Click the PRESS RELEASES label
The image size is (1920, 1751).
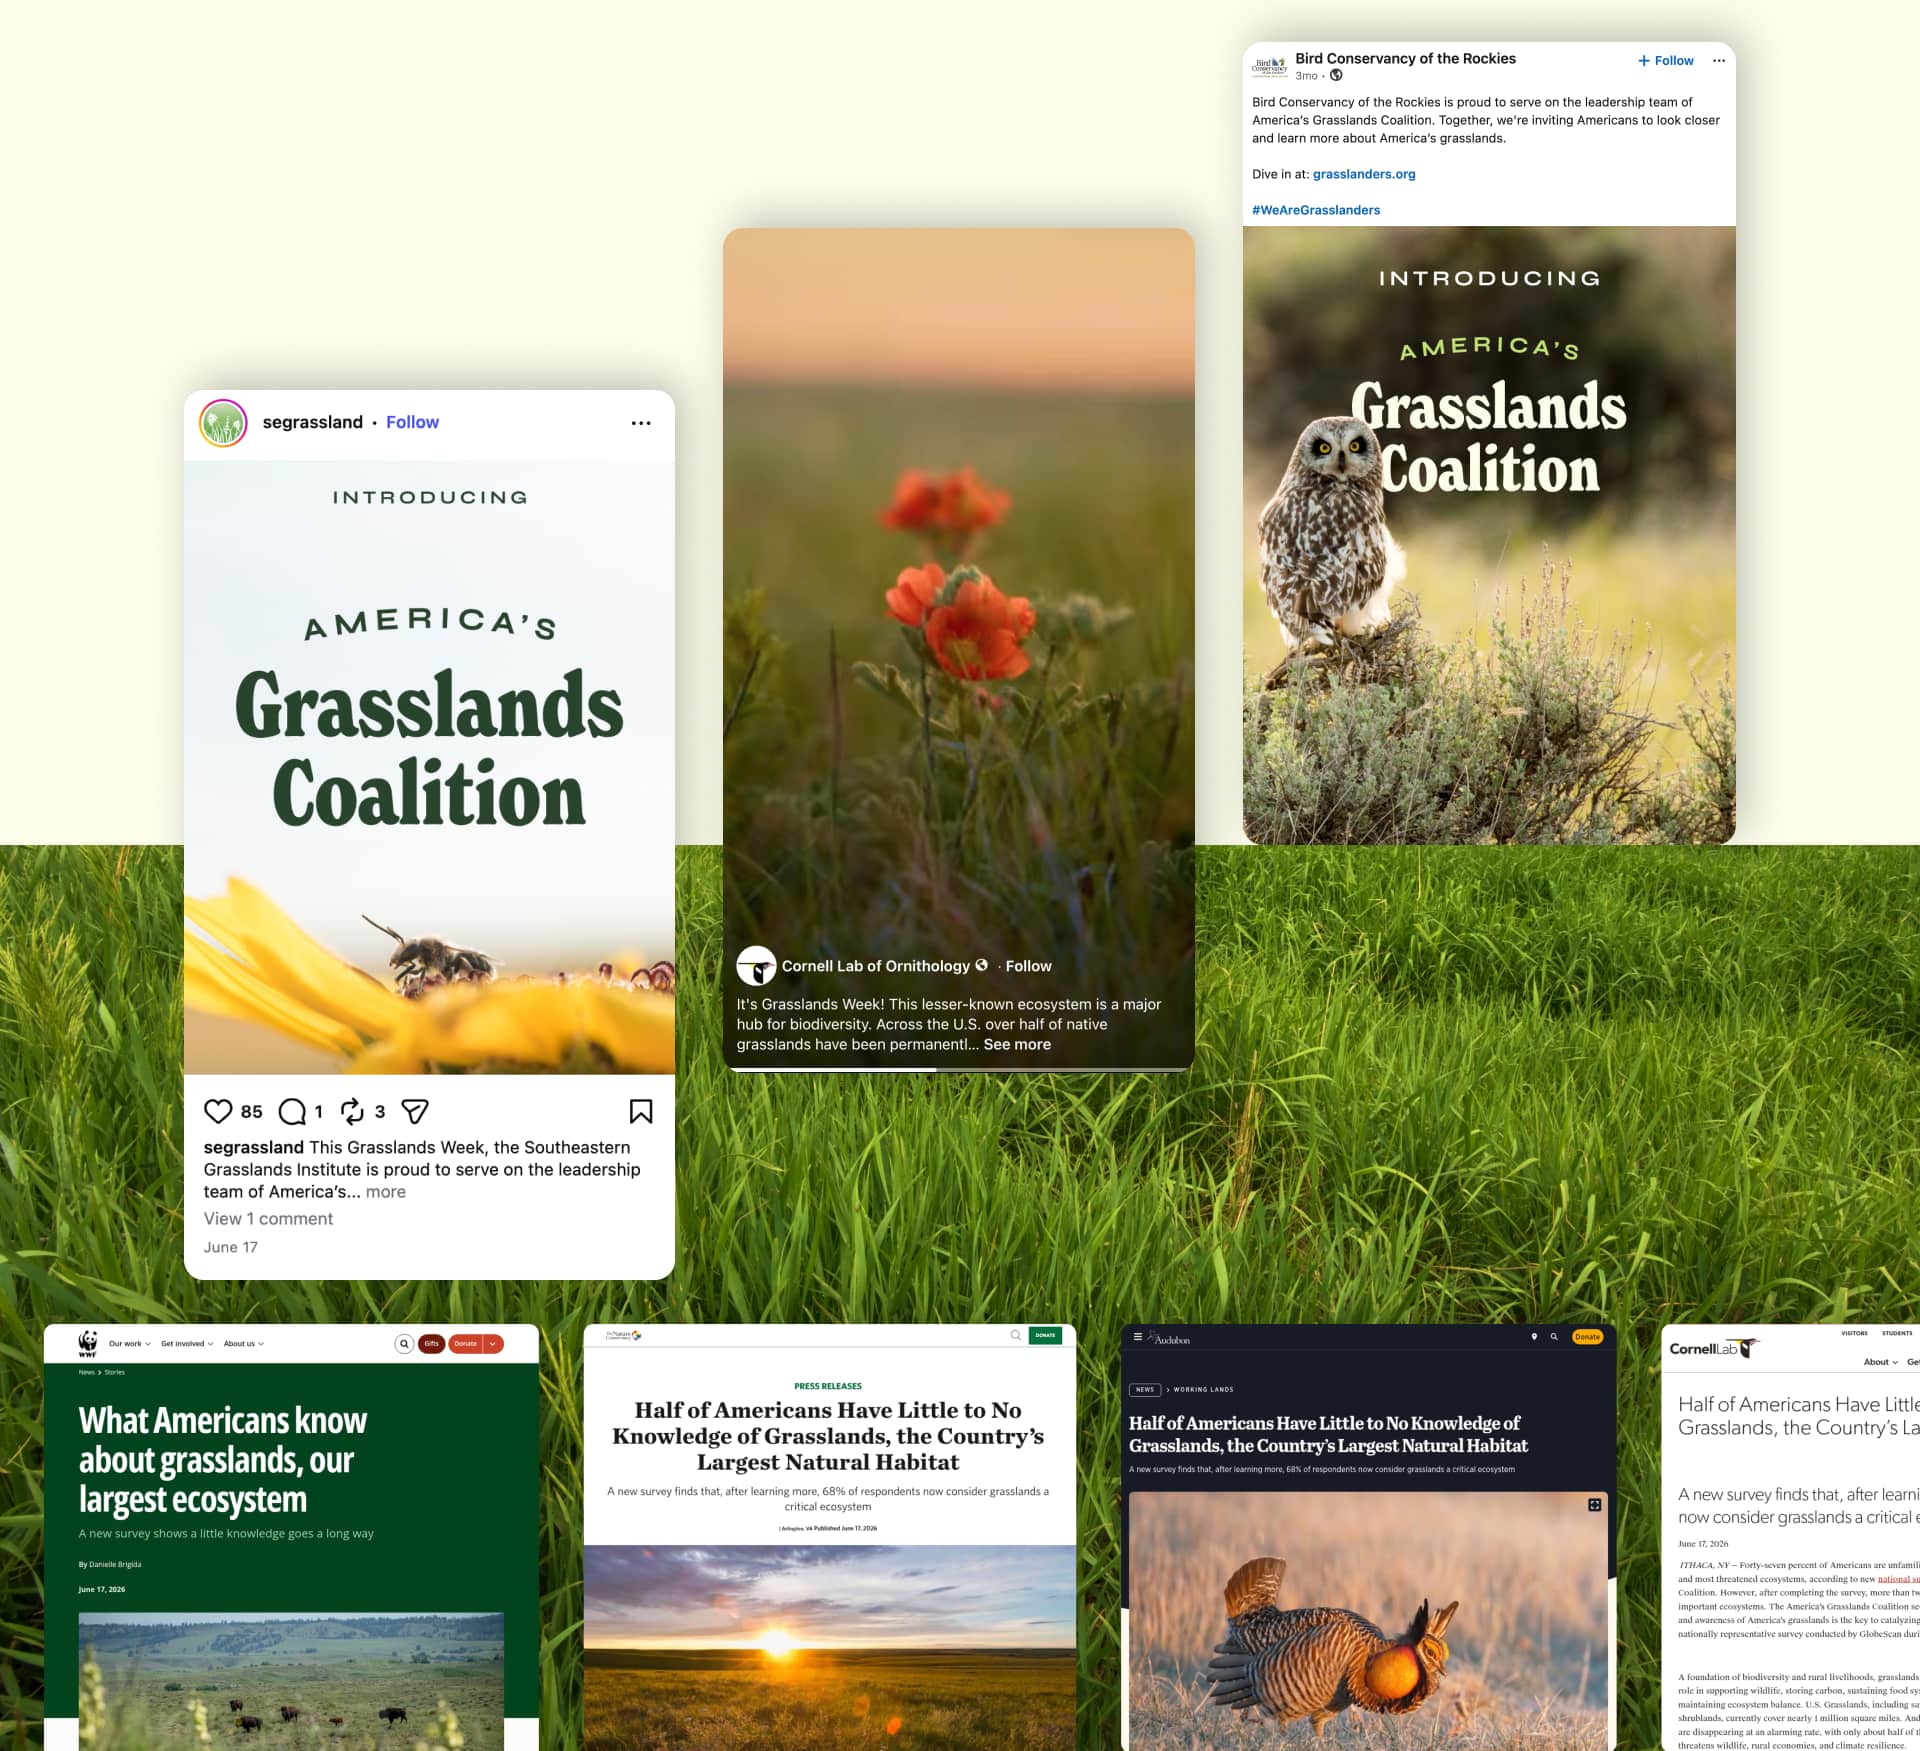(828, 1386)
